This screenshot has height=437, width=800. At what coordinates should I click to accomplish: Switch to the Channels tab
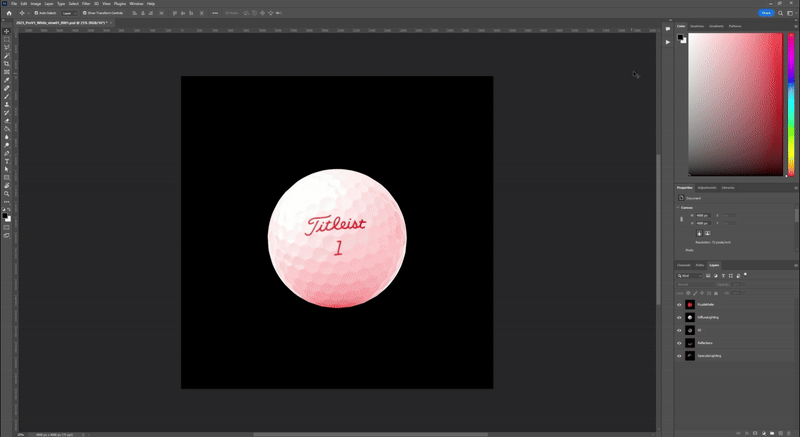[x=684, y=265]
